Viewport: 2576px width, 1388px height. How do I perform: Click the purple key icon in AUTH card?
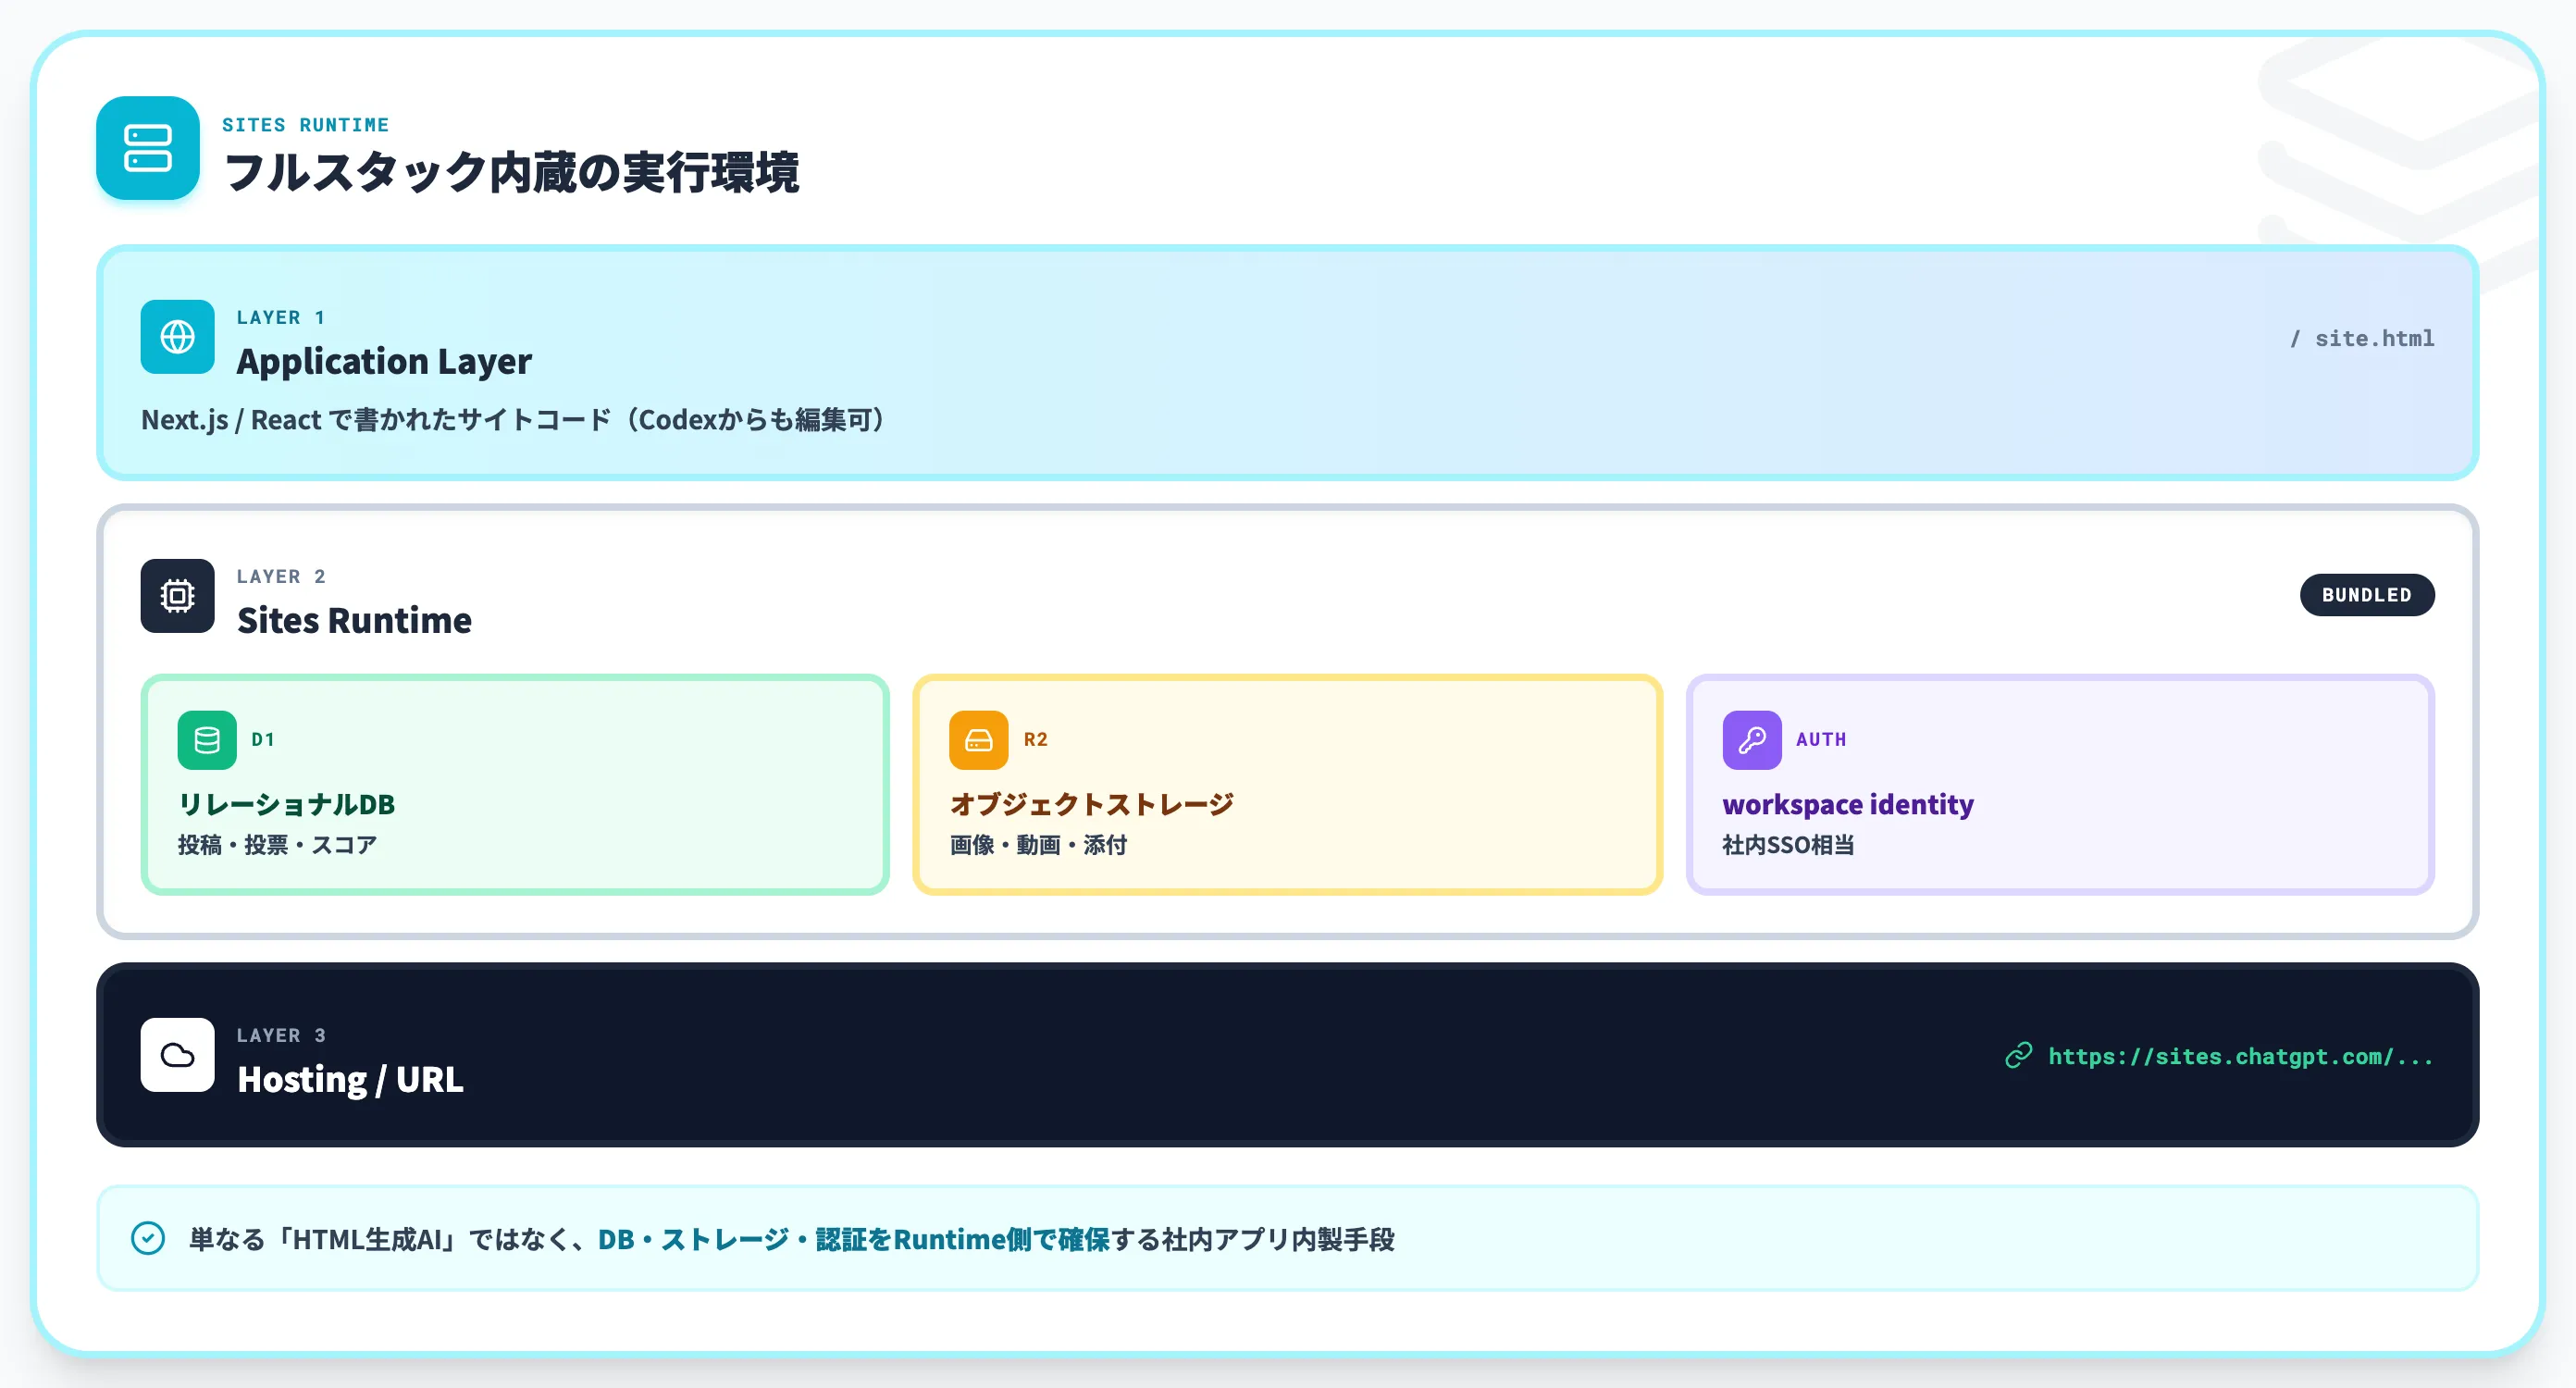coord(1752,740)
